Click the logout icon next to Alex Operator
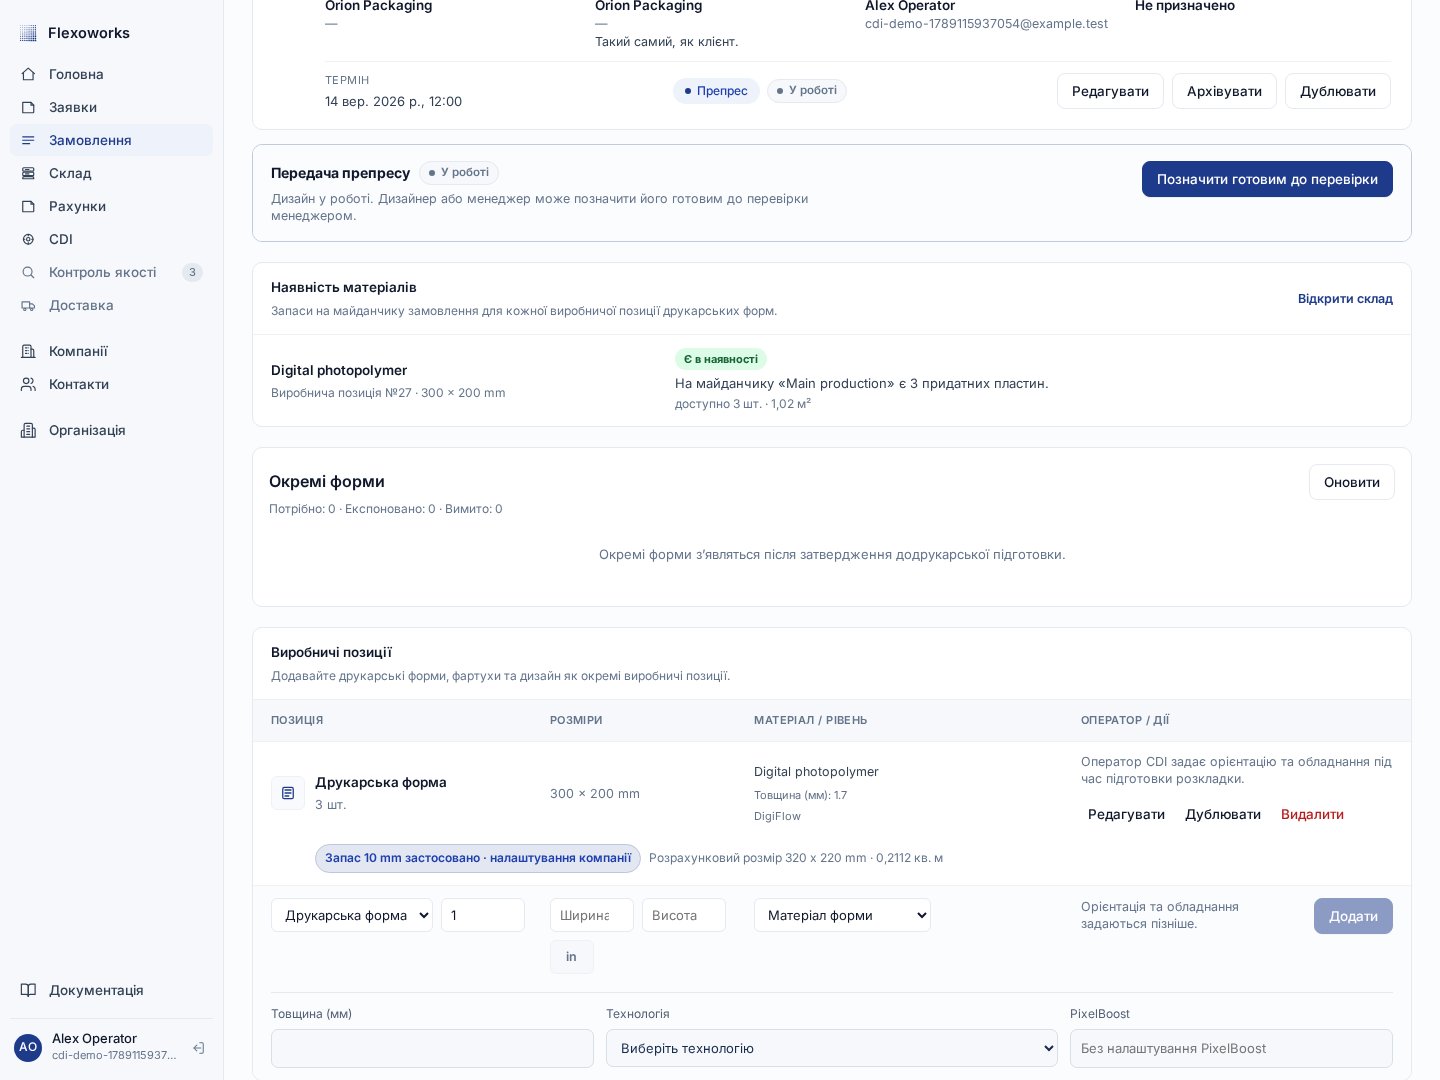 coord(198,1048)
